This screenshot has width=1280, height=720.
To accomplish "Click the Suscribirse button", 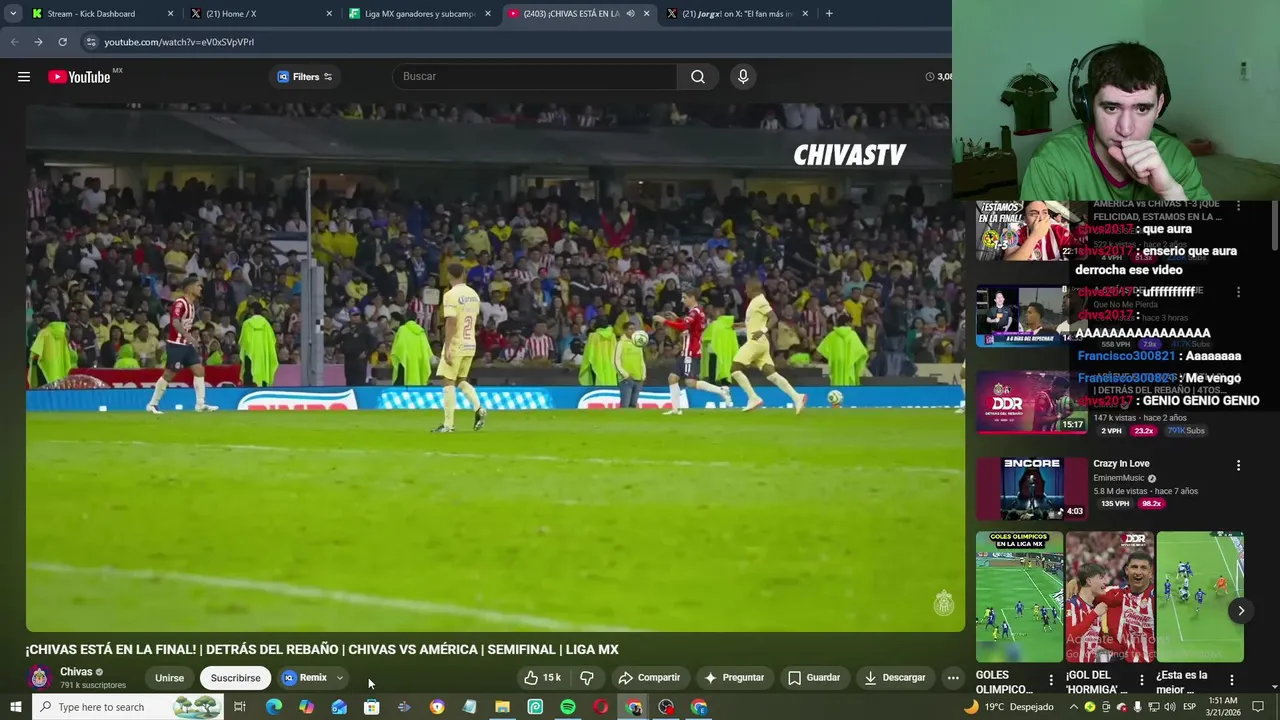I will (x=235, y=678).
